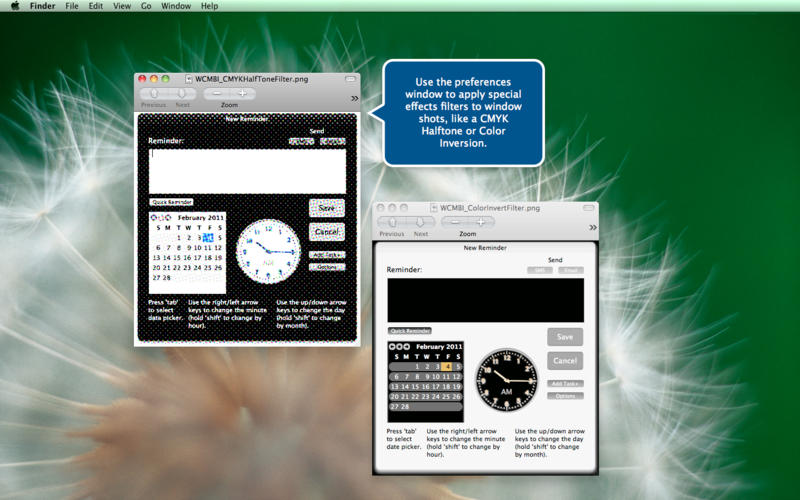The image size is (800, 500).
Task: Click the analog clock in the halftone image
Action: point(268,251)
